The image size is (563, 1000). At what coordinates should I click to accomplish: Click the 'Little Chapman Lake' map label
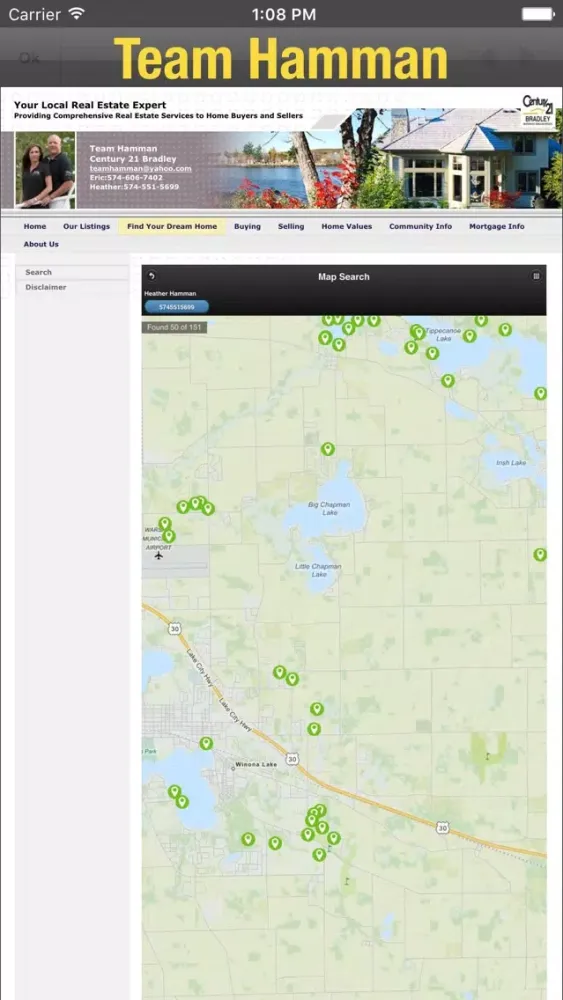click(318, 570)
